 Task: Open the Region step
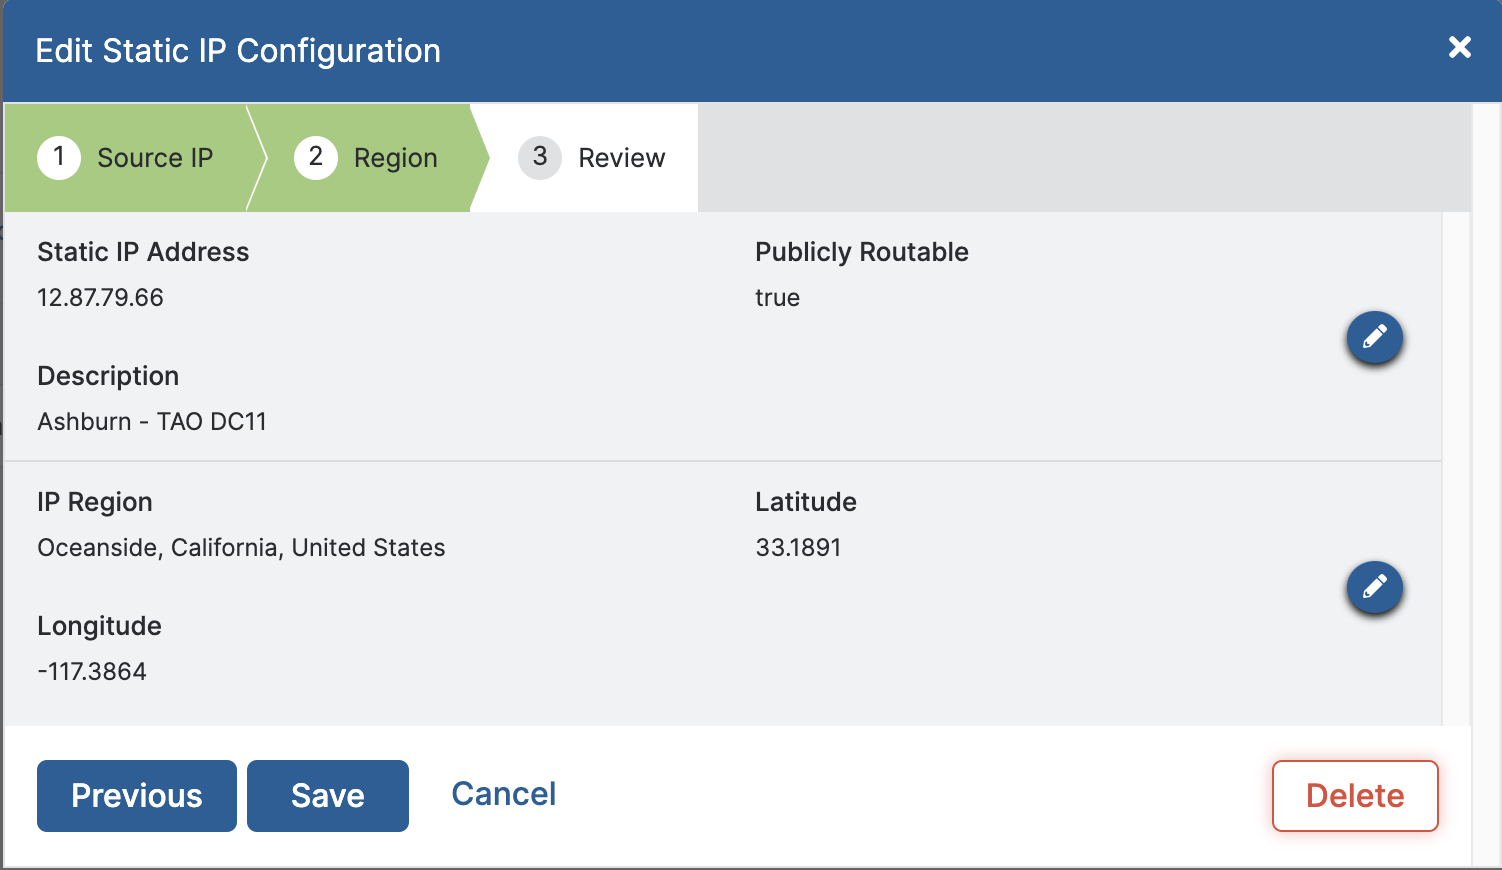click(x=395, y=157)
